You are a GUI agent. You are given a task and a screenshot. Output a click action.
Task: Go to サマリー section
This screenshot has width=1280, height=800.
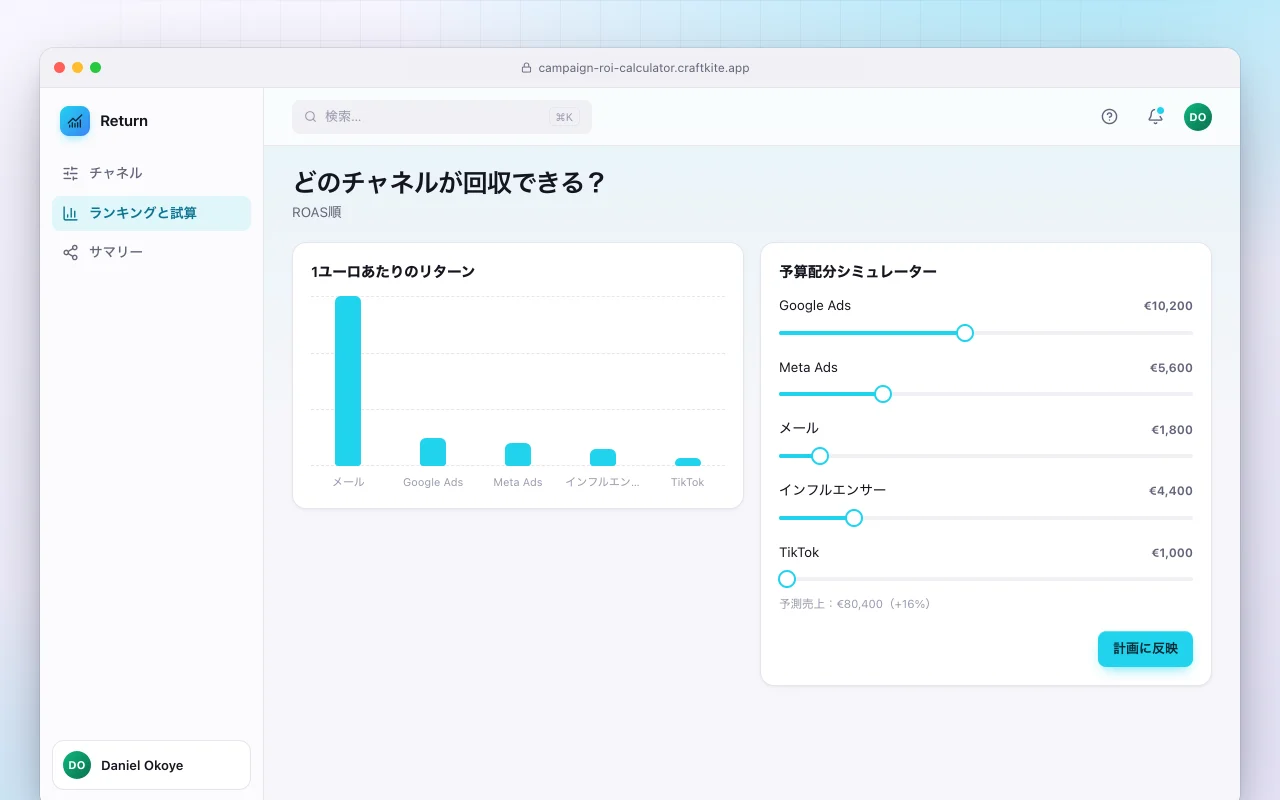tap(151, 252)
